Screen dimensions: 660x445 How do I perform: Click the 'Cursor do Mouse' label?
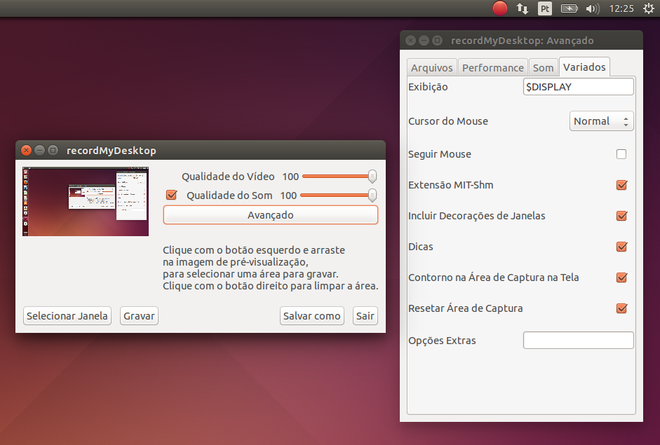pos(448,121)
